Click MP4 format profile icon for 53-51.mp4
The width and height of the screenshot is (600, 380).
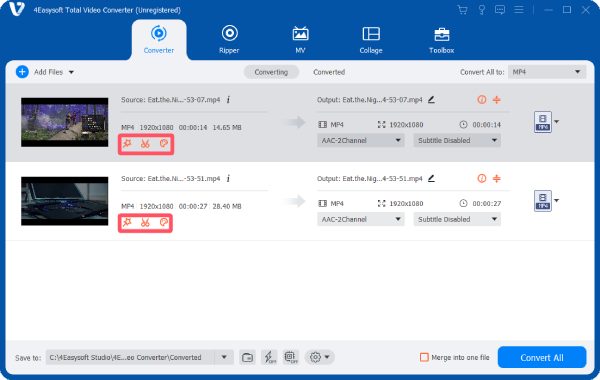(543, 201)
